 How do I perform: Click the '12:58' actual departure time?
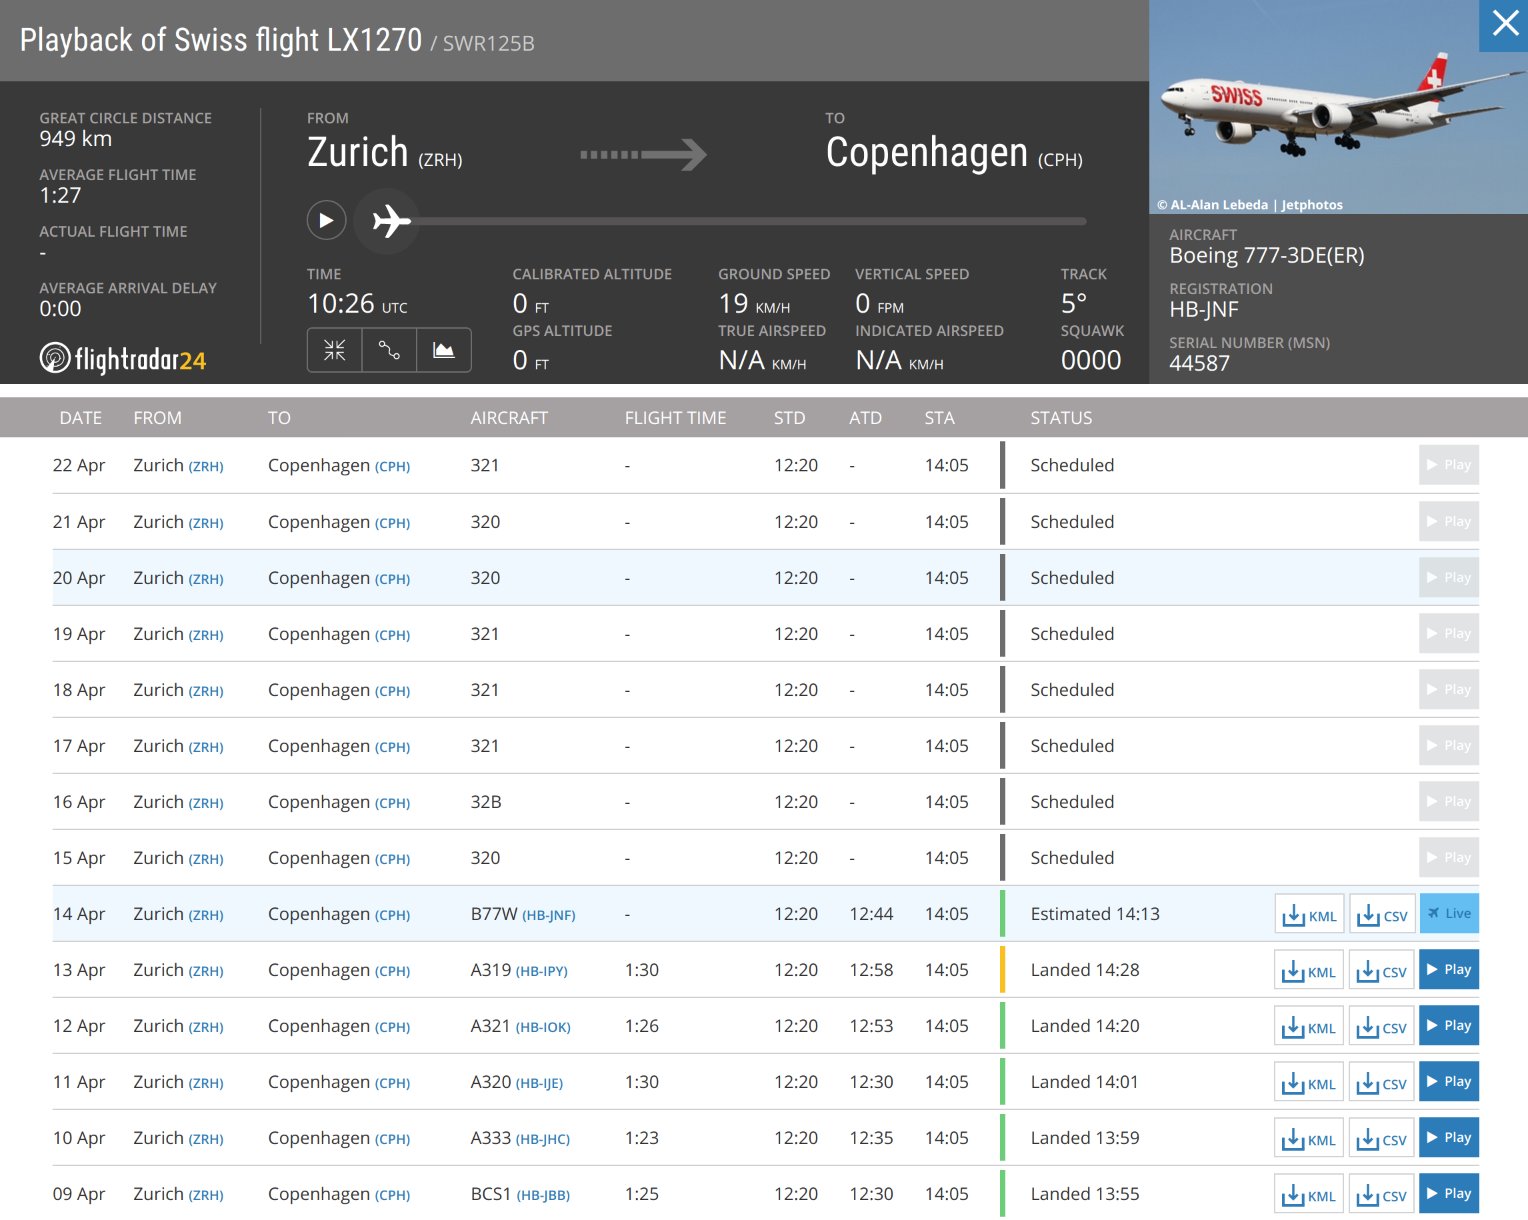[871, 970]
